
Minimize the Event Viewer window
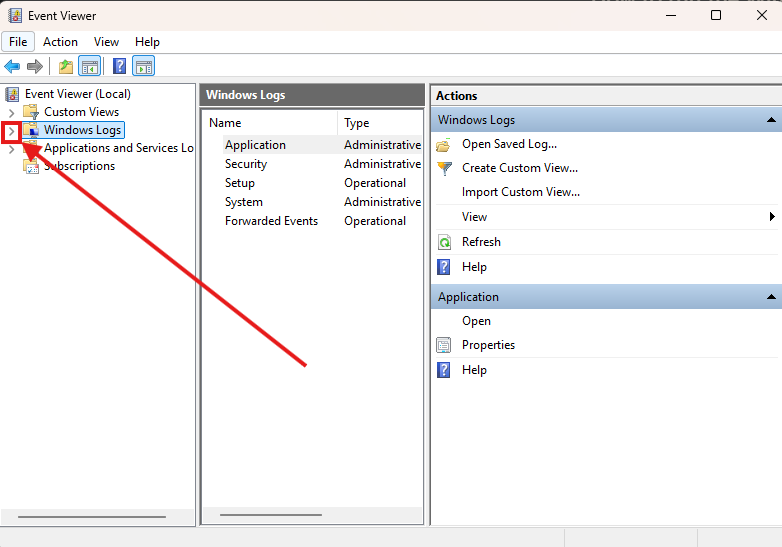tap(671, 15)
